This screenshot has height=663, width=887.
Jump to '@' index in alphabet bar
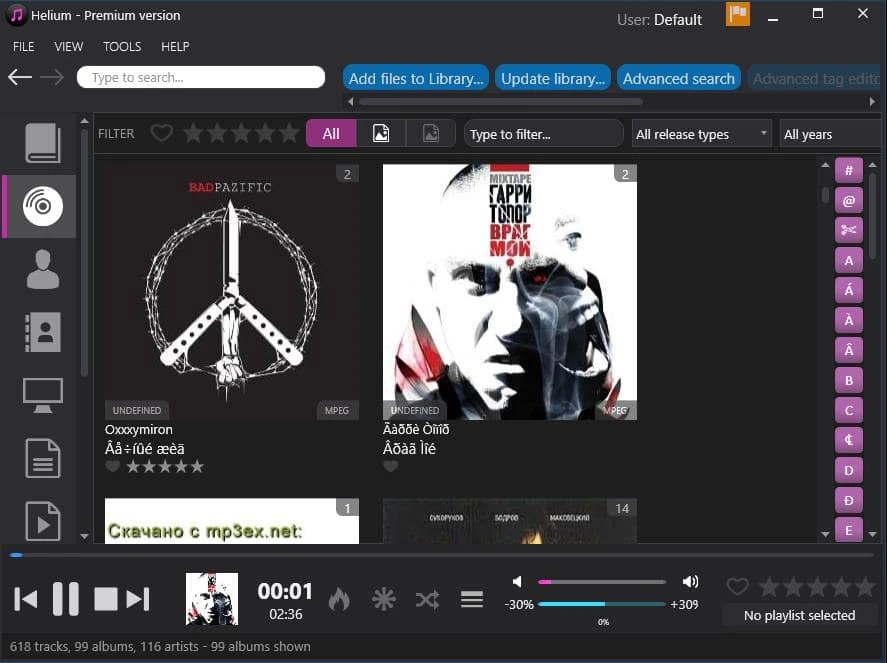(x=849, y=200)
